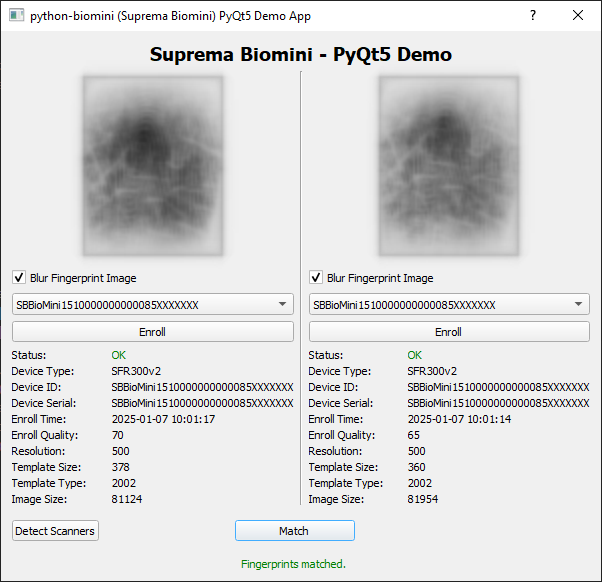
Task: Click the left Image Size value 81124
Action: tap(127, 499)
